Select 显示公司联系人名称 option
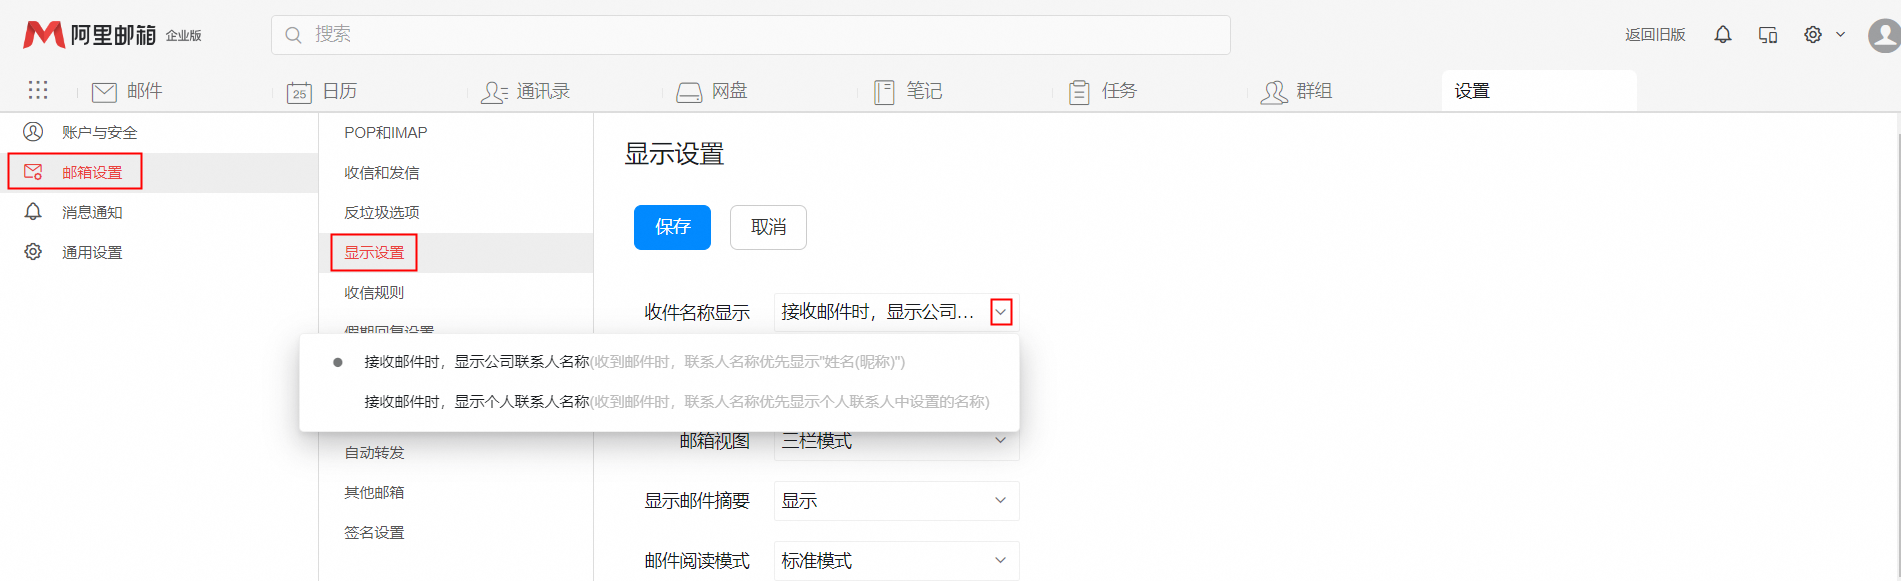 [x=476, y=362]
